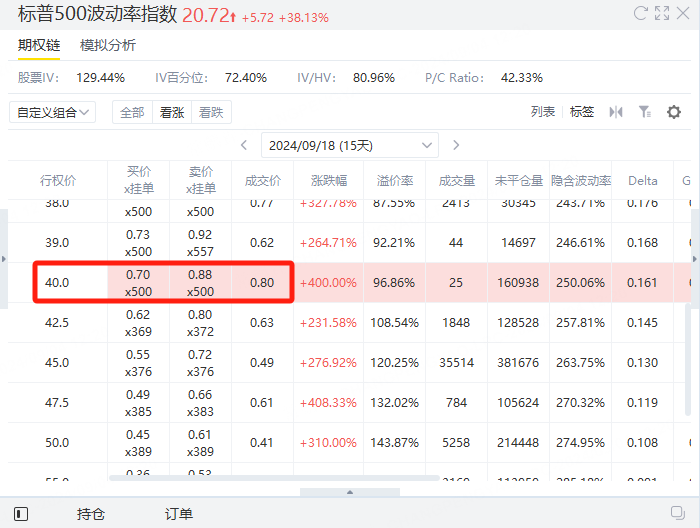Select the 看跌 put filter
This screenshot has height=528, width=700.
(211, 112)
